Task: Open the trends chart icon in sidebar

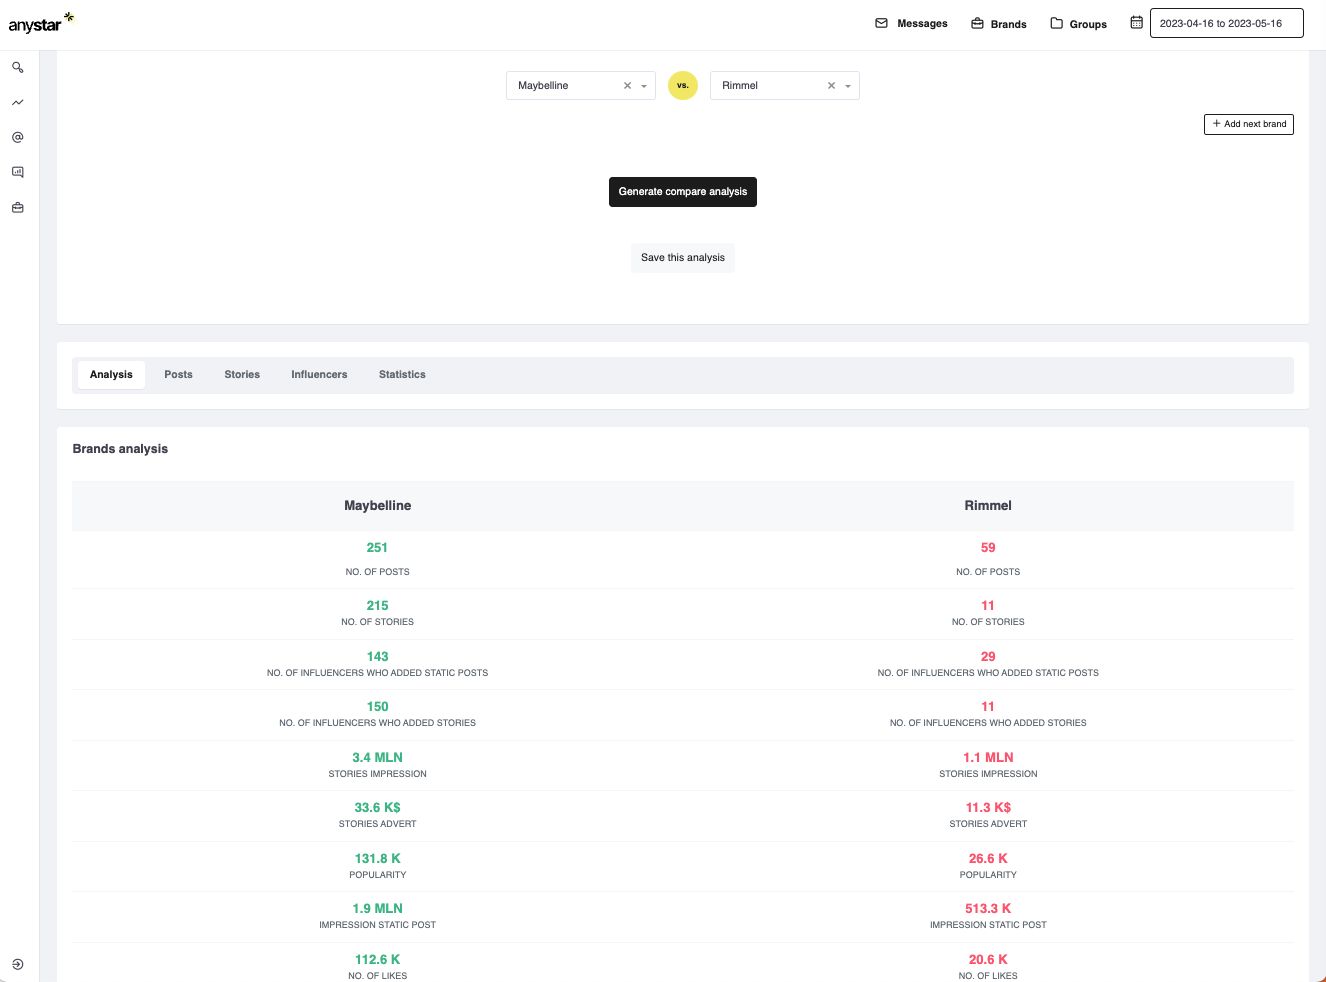Action: 18,102
